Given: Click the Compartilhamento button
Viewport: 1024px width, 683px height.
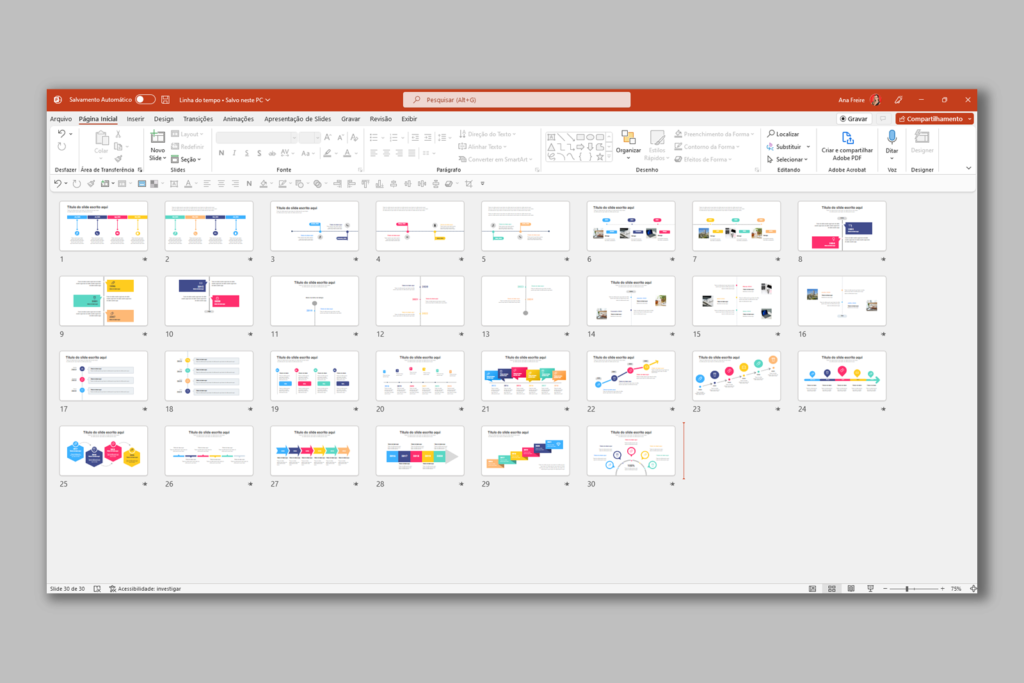Looking at the screenshot, I should click(931, 119).
